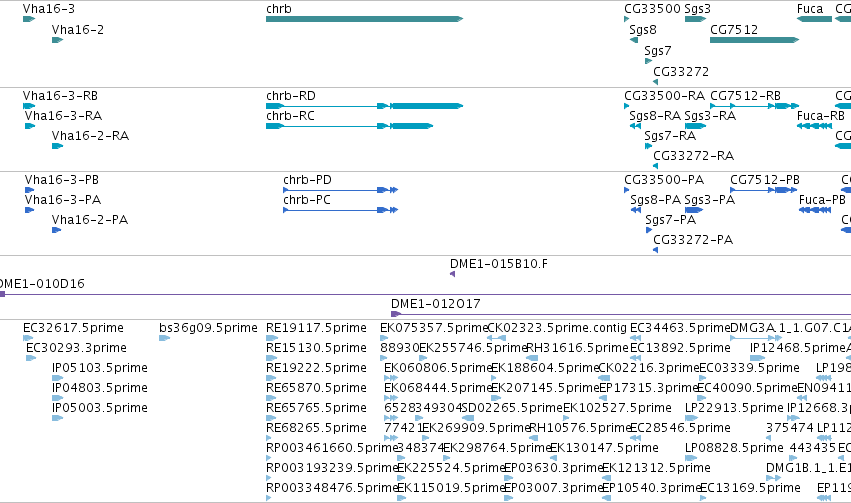Select the Sgs8 gene arrow
This screenshot has height=503, width=851.
tap(634, 40)
